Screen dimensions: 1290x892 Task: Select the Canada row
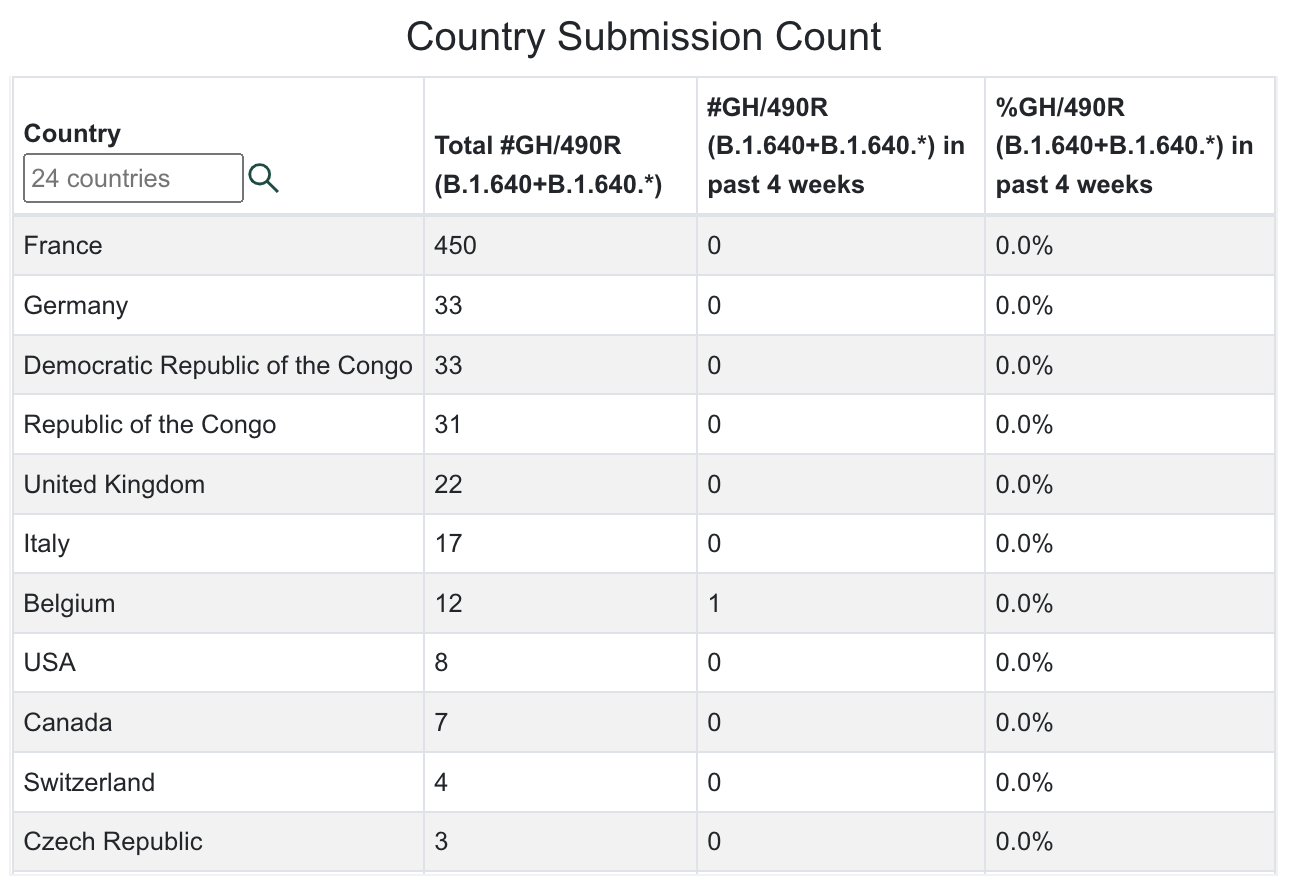[x=68, y=723]
